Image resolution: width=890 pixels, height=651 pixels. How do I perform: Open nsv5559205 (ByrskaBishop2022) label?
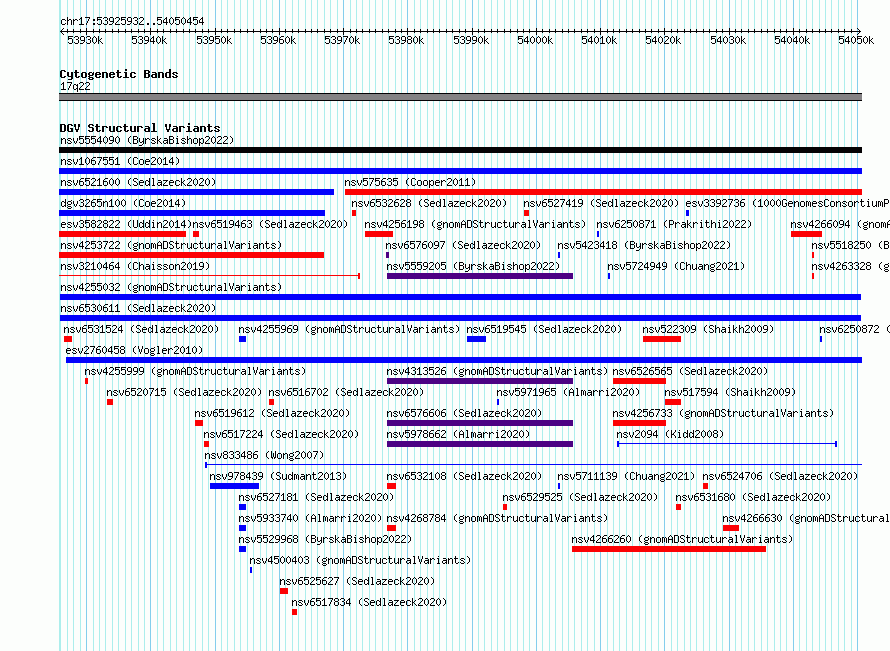pos(473,266)
